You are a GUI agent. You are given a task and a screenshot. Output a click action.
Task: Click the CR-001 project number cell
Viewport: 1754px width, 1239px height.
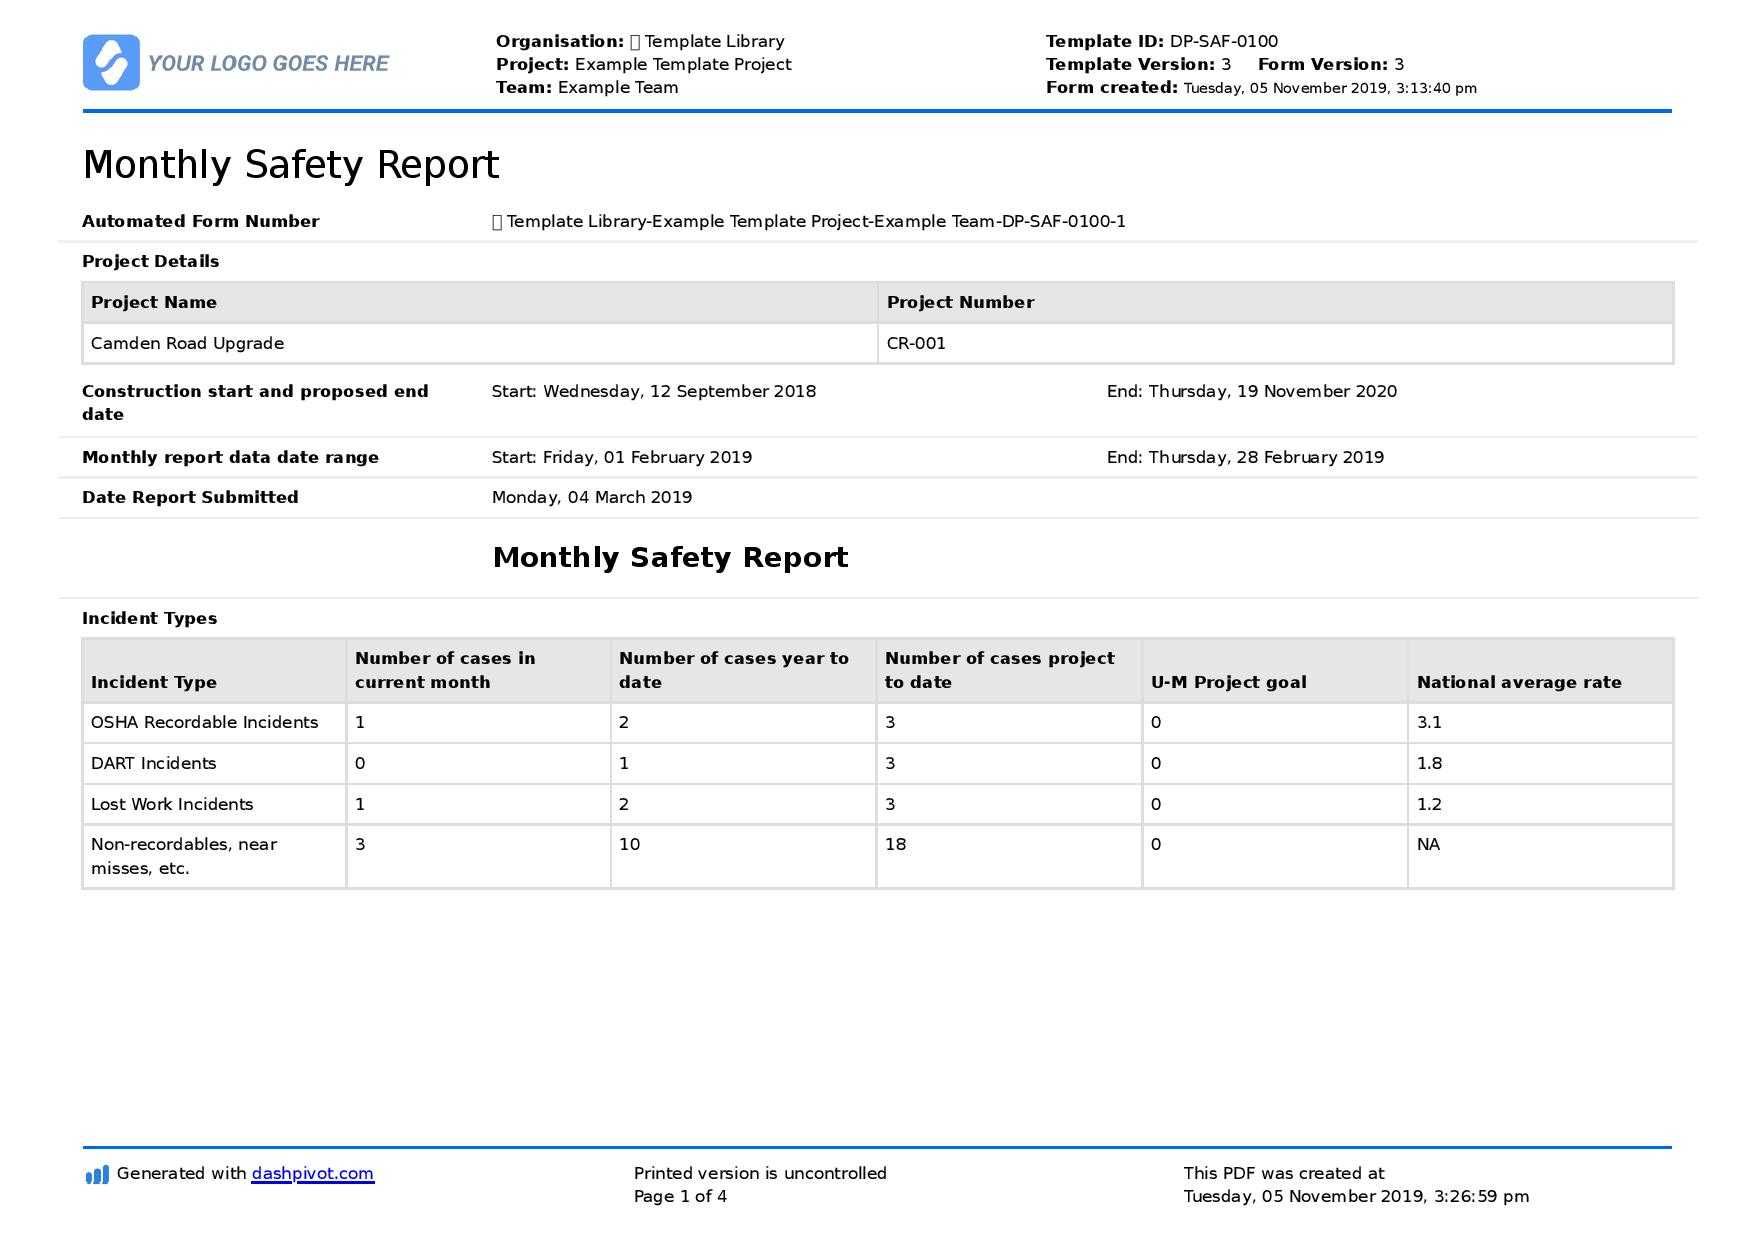[916, 342]
